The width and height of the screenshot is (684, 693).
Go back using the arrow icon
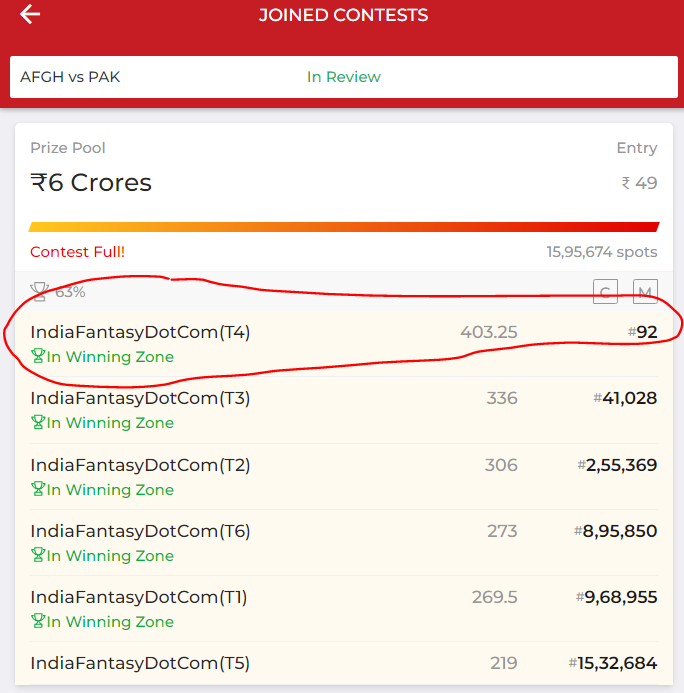(30, 14)
